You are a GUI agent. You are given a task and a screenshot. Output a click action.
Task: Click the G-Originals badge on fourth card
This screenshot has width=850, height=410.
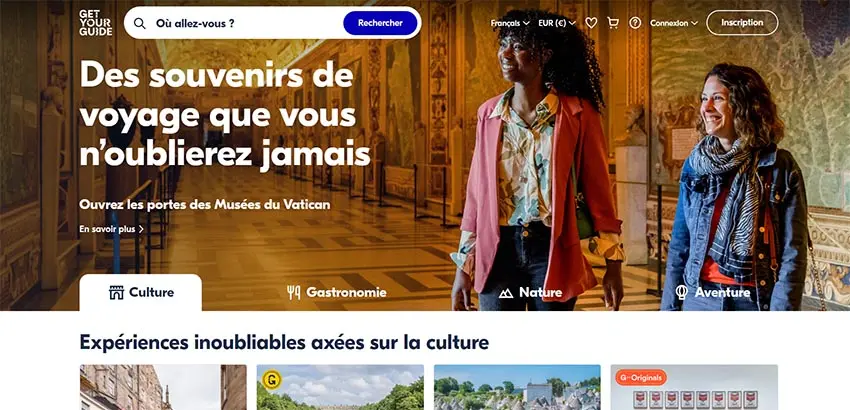pos(641,377)
